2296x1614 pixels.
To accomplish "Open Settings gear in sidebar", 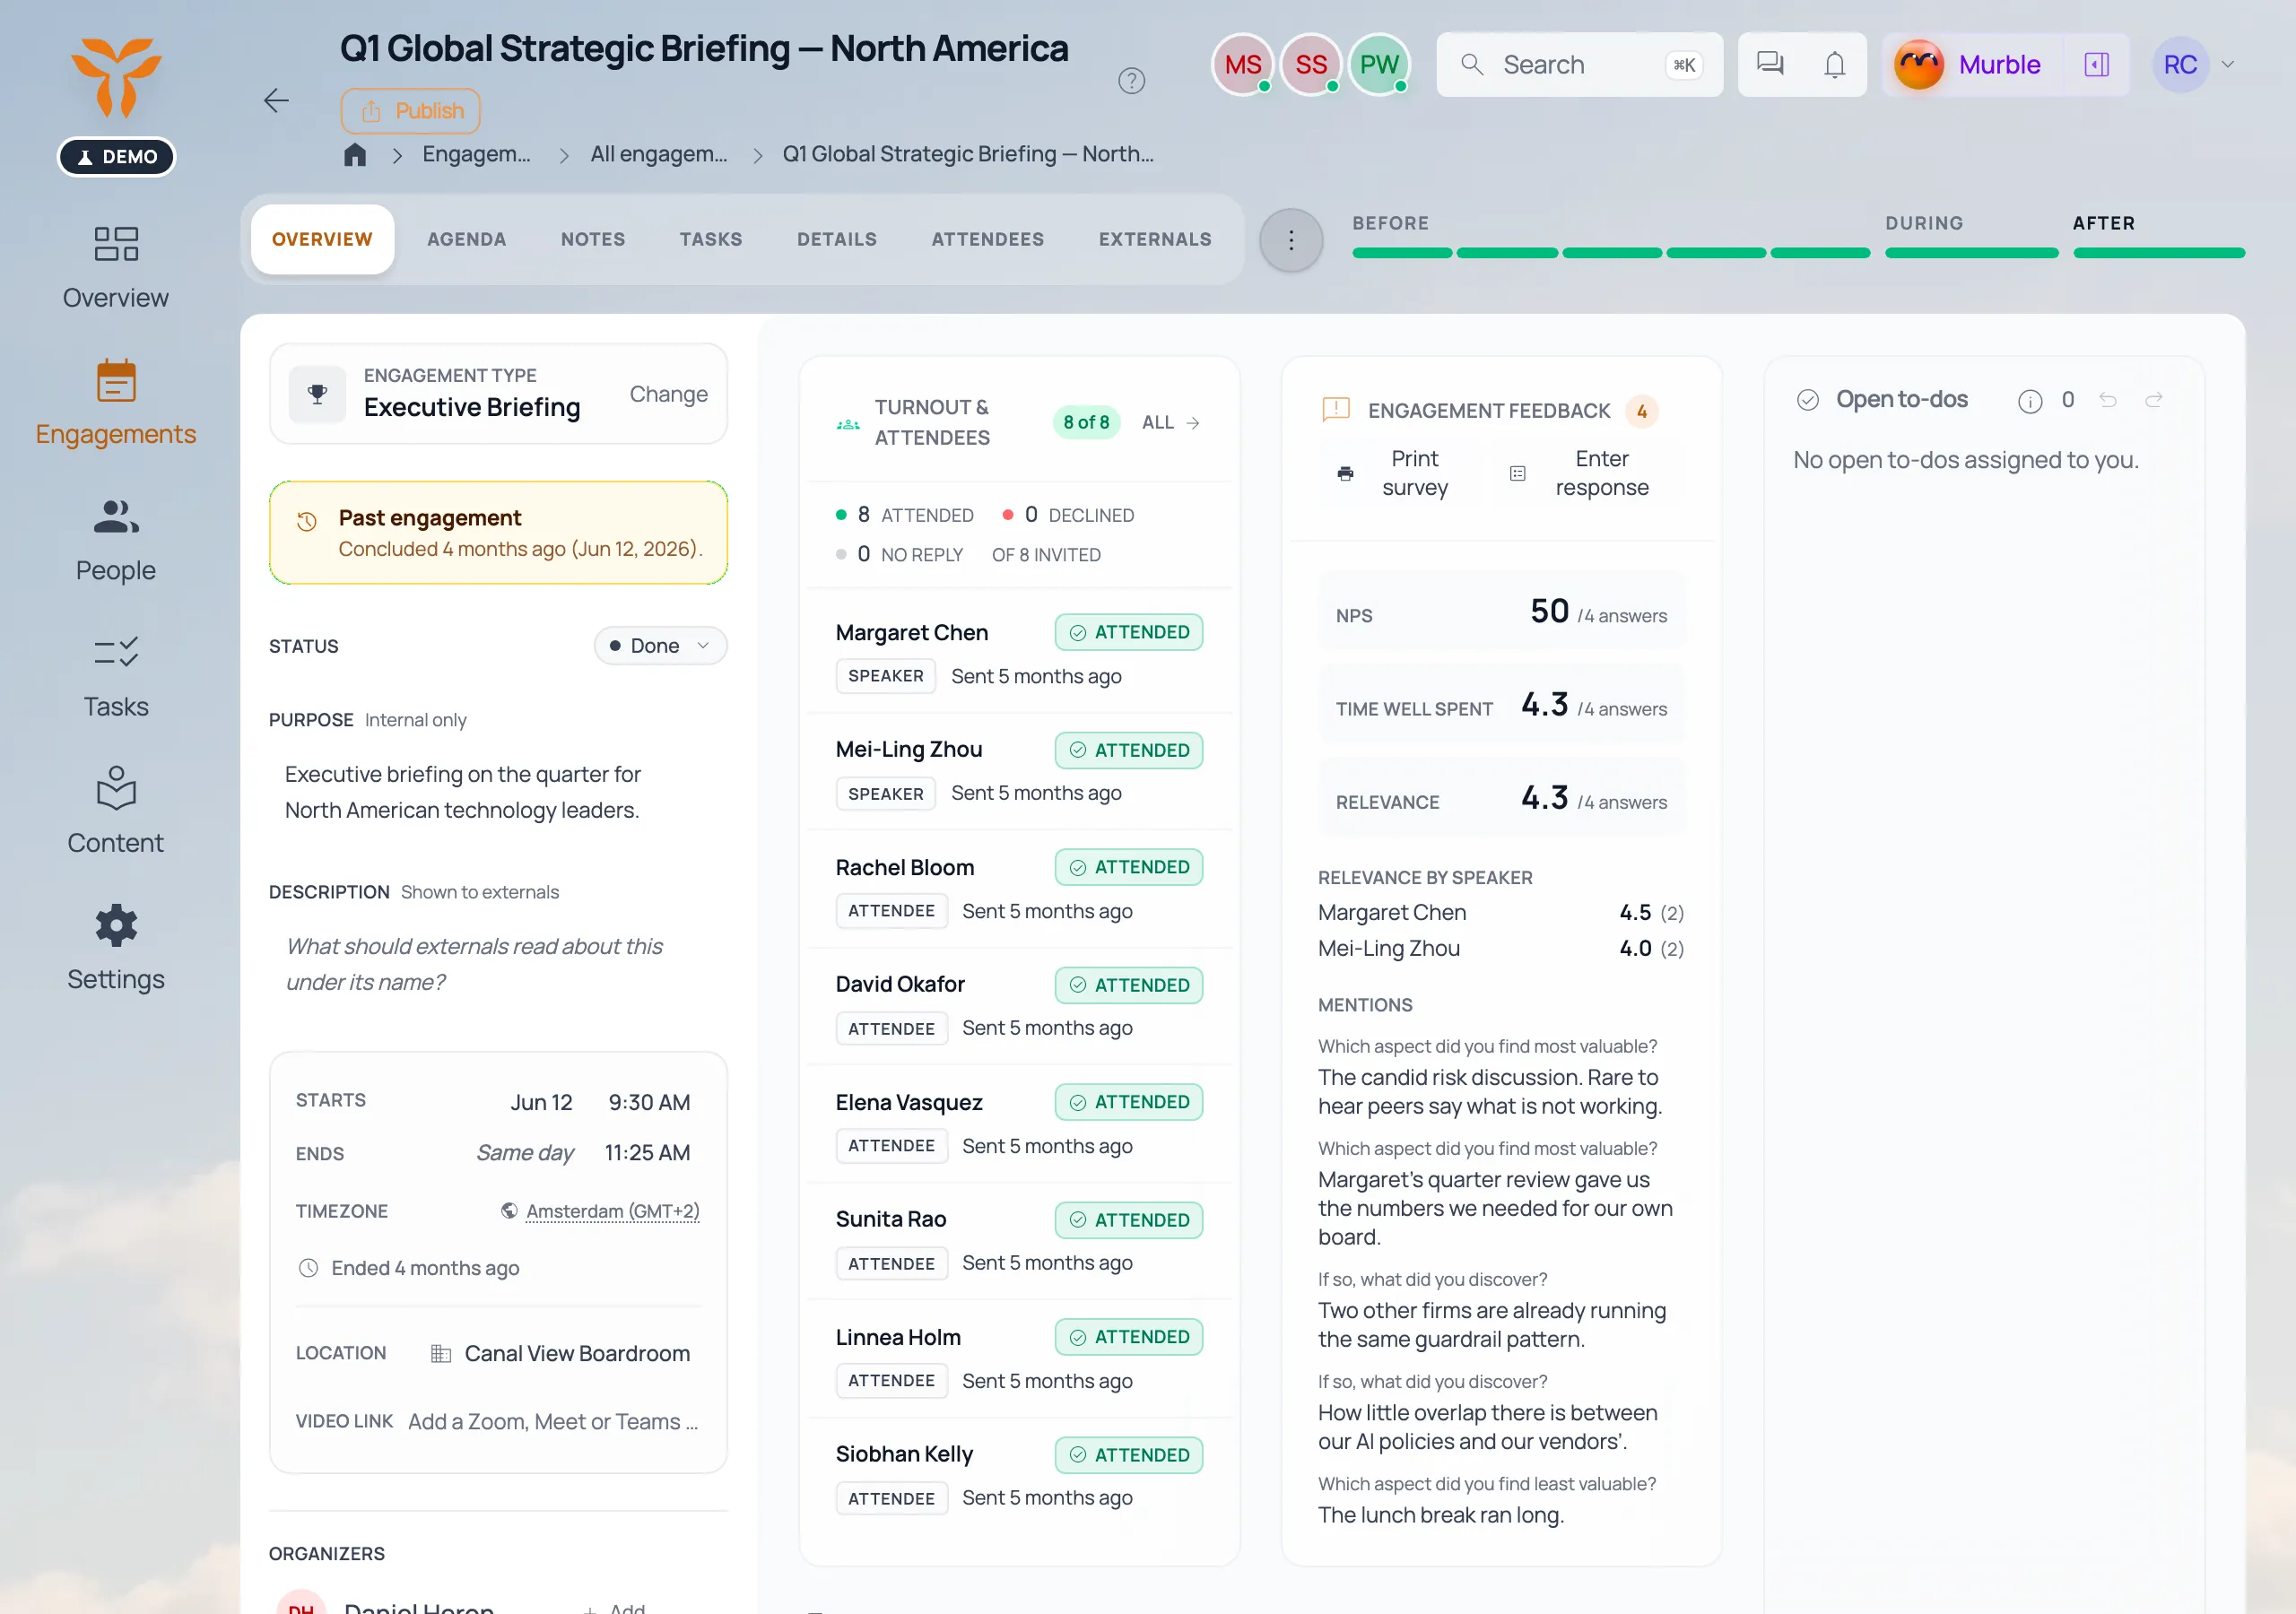I will point(116,948).
